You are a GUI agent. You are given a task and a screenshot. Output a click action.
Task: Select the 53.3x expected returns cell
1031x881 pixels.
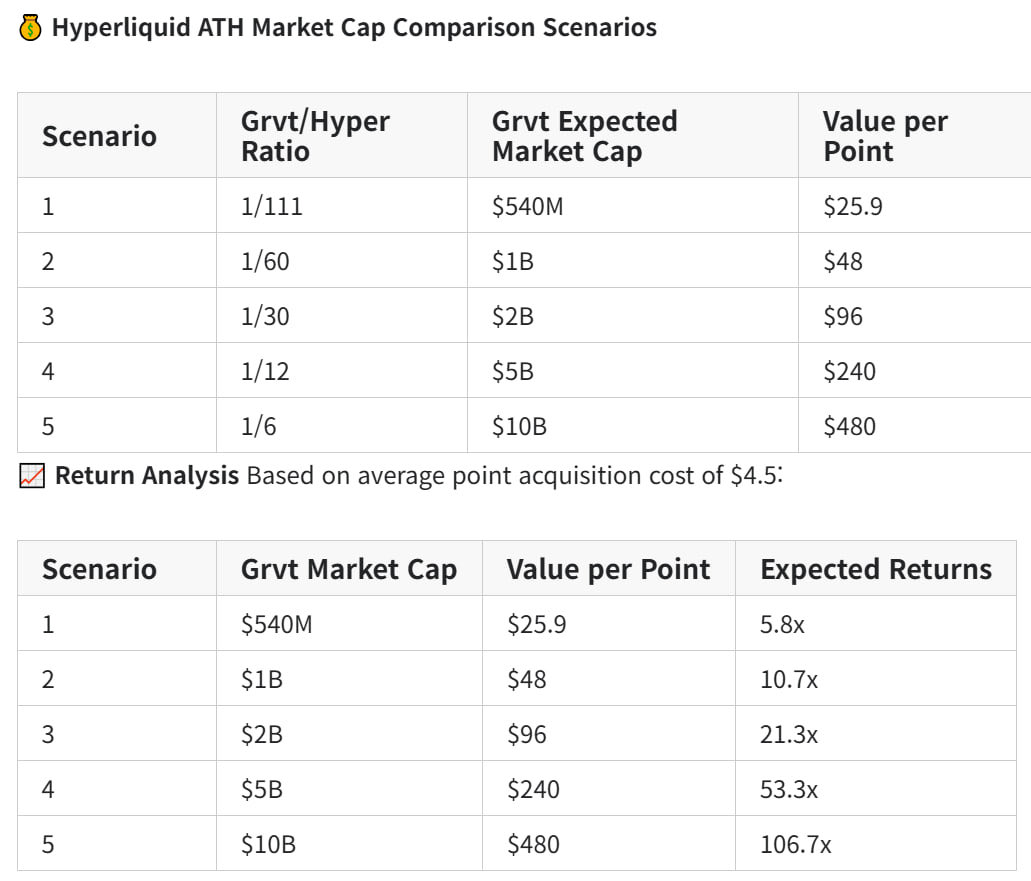pyautogui.click(x=789, y=790)
